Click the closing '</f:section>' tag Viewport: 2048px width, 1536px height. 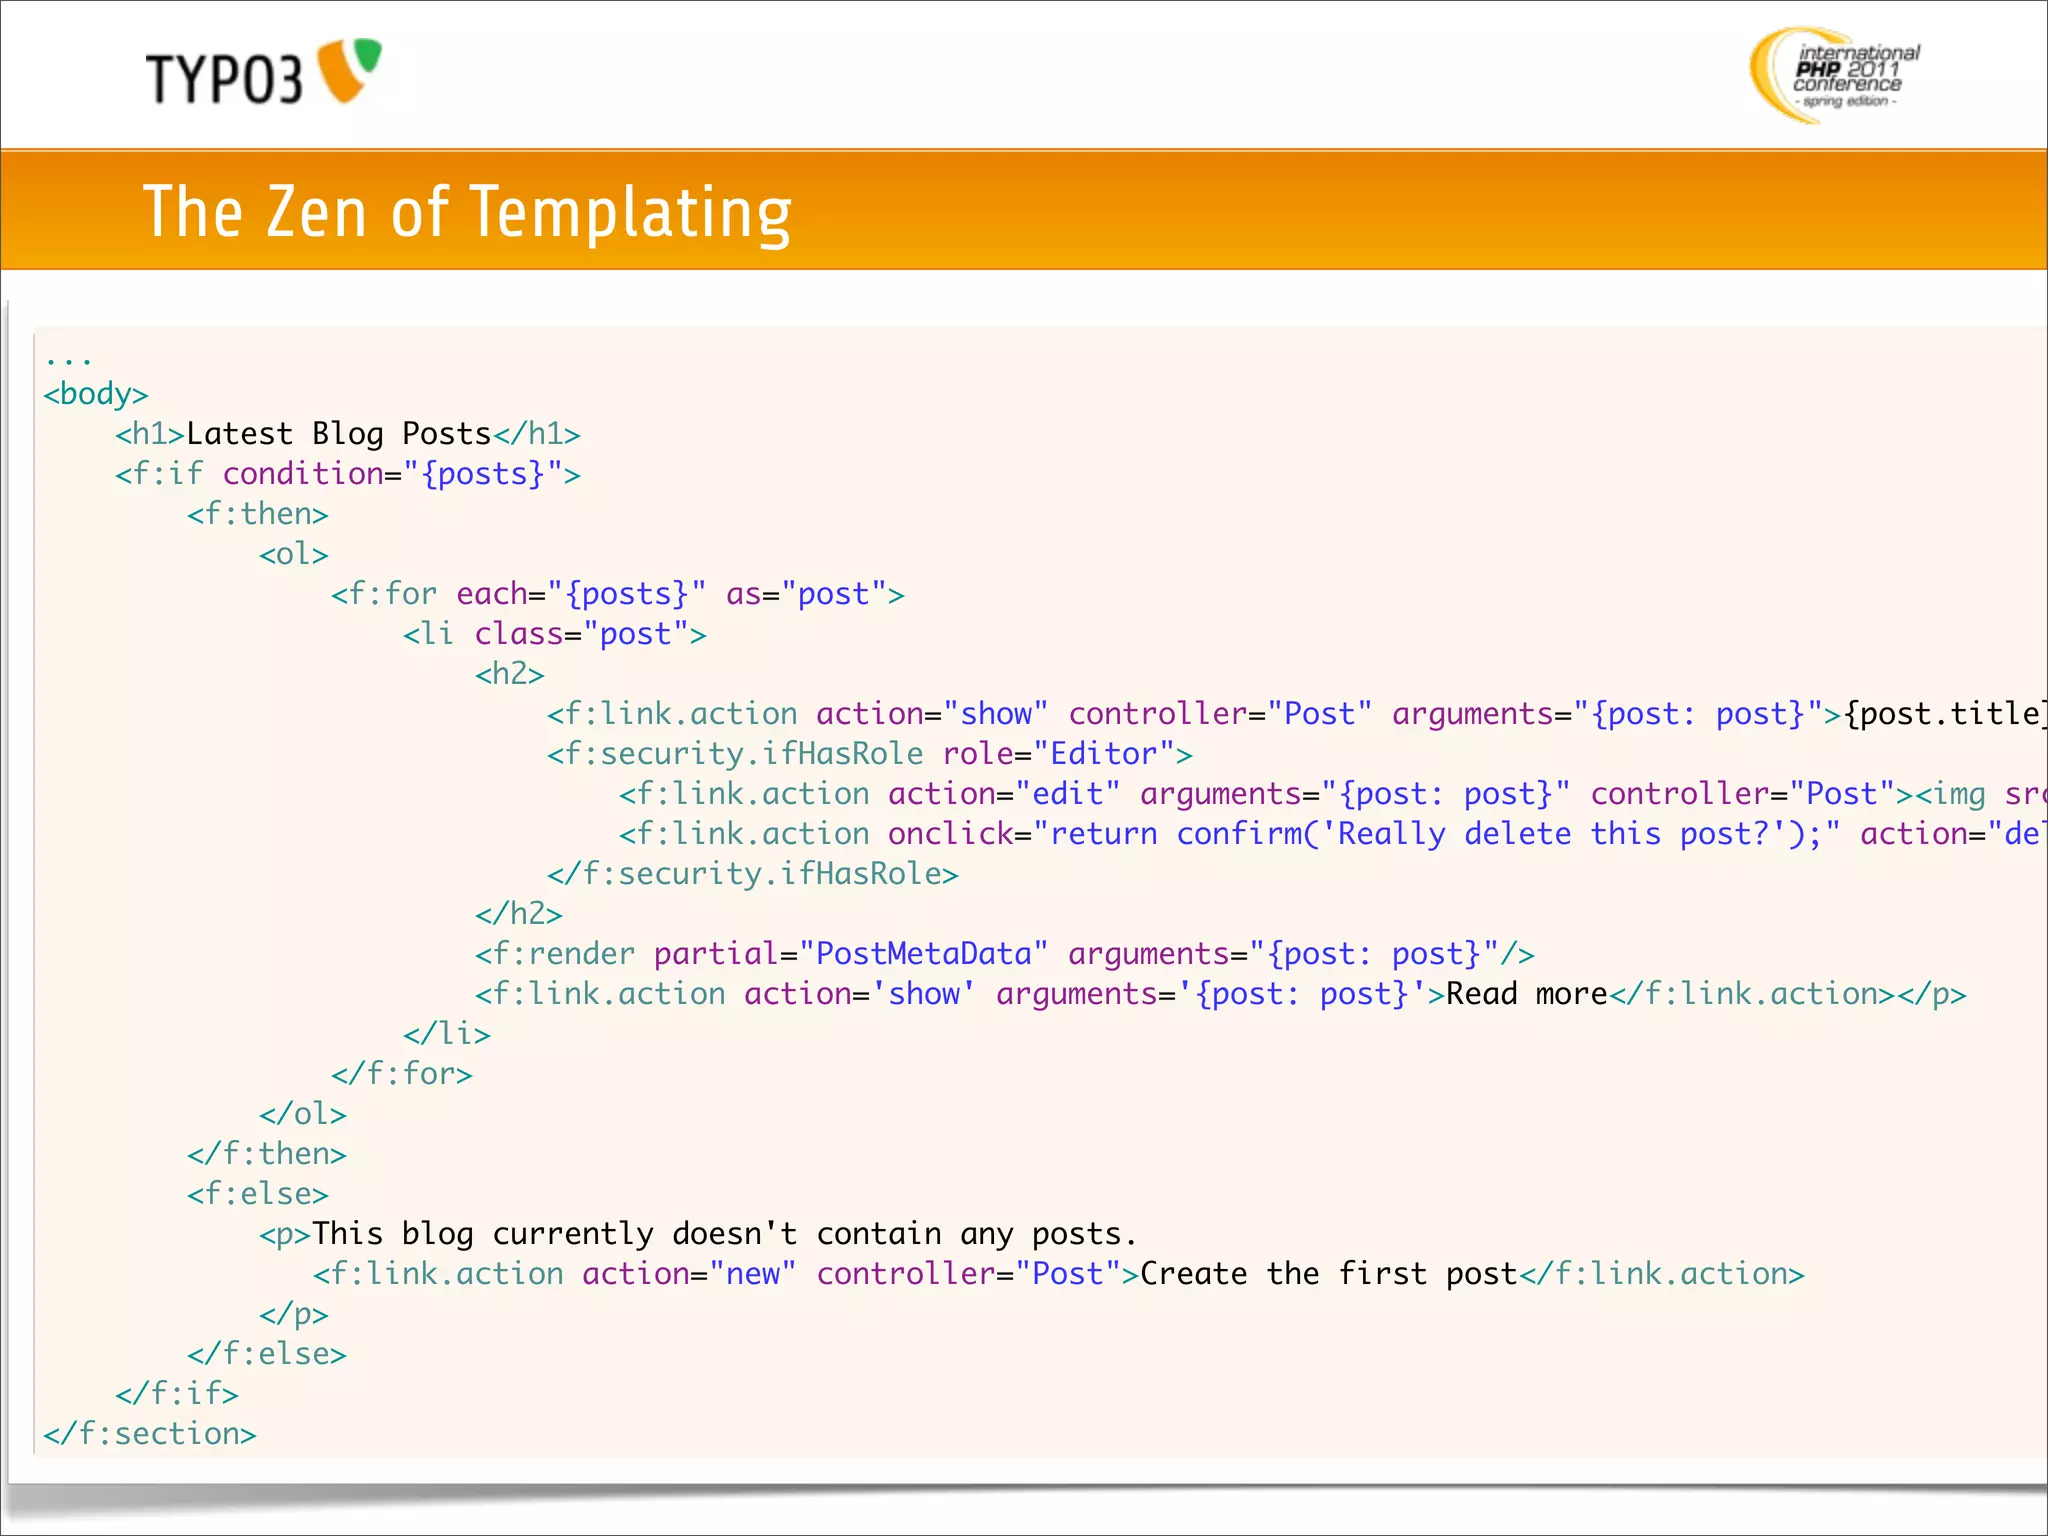click(x=150, y=1434)
